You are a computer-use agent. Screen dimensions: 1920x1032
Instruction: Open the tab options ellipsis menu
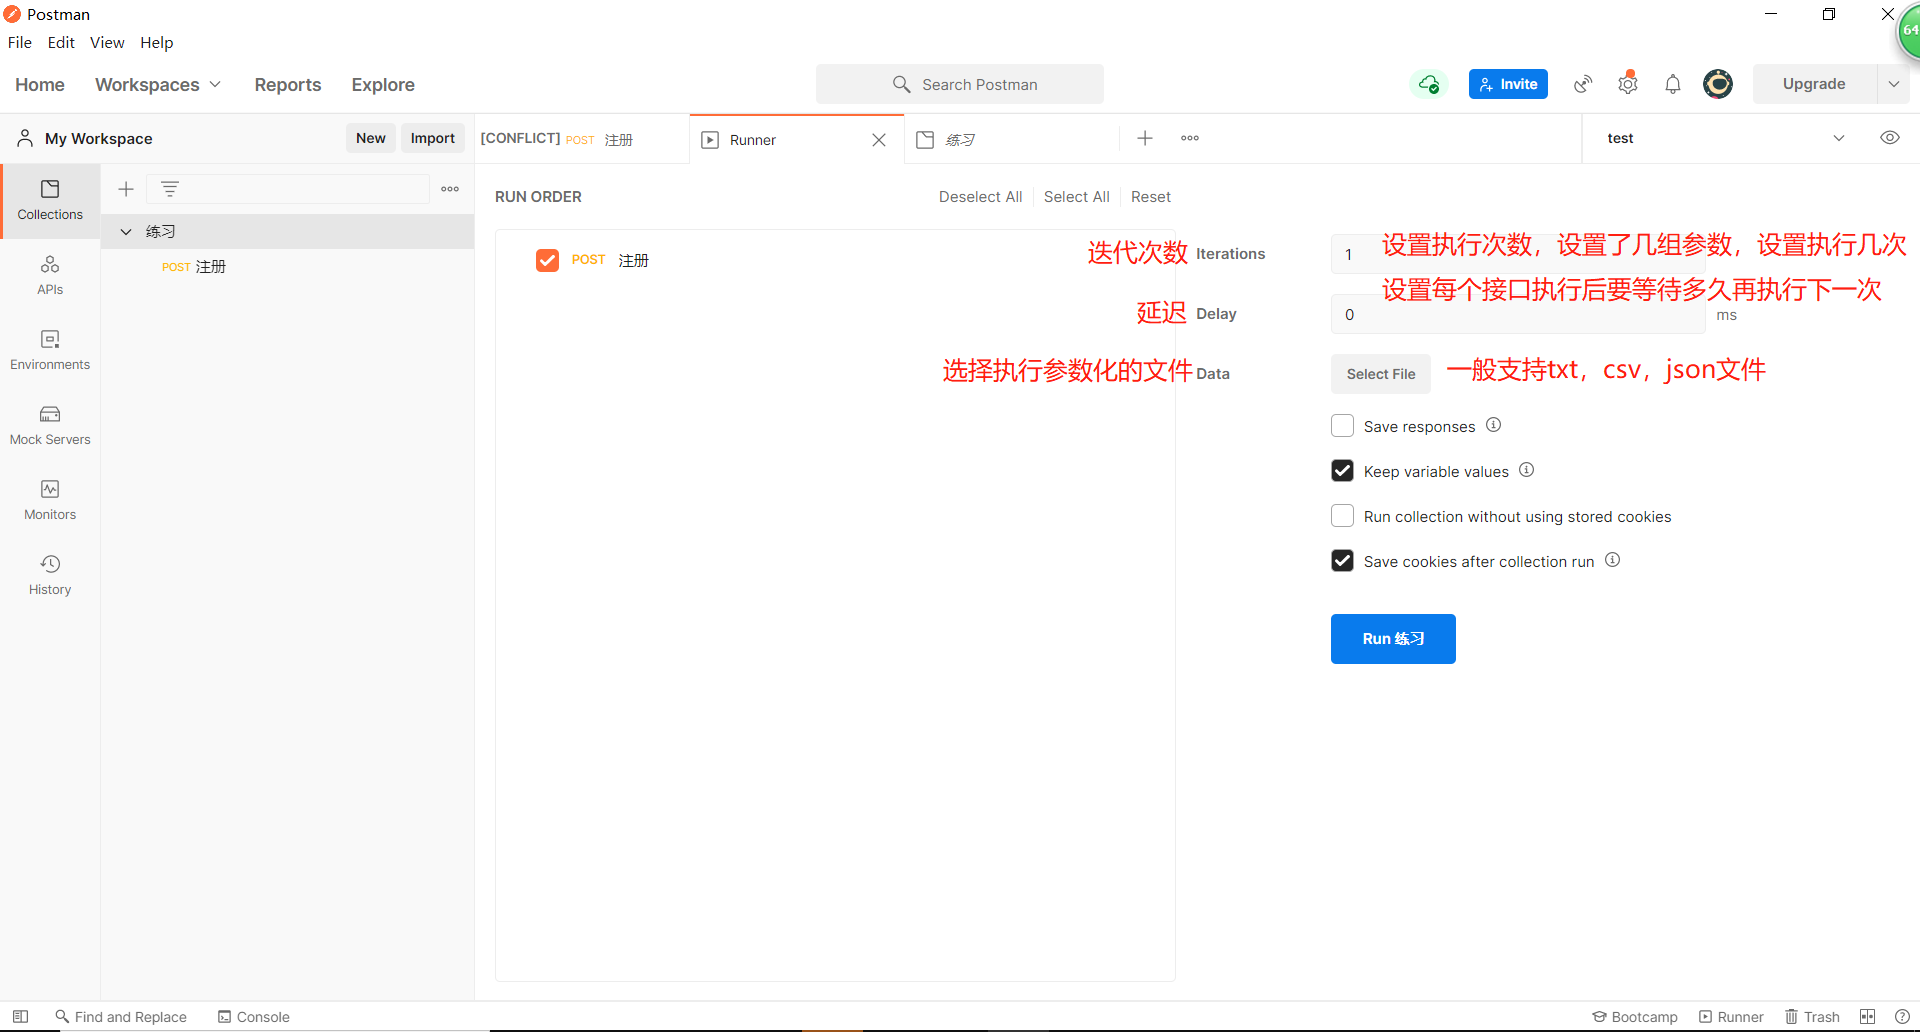click(1190, 138)
